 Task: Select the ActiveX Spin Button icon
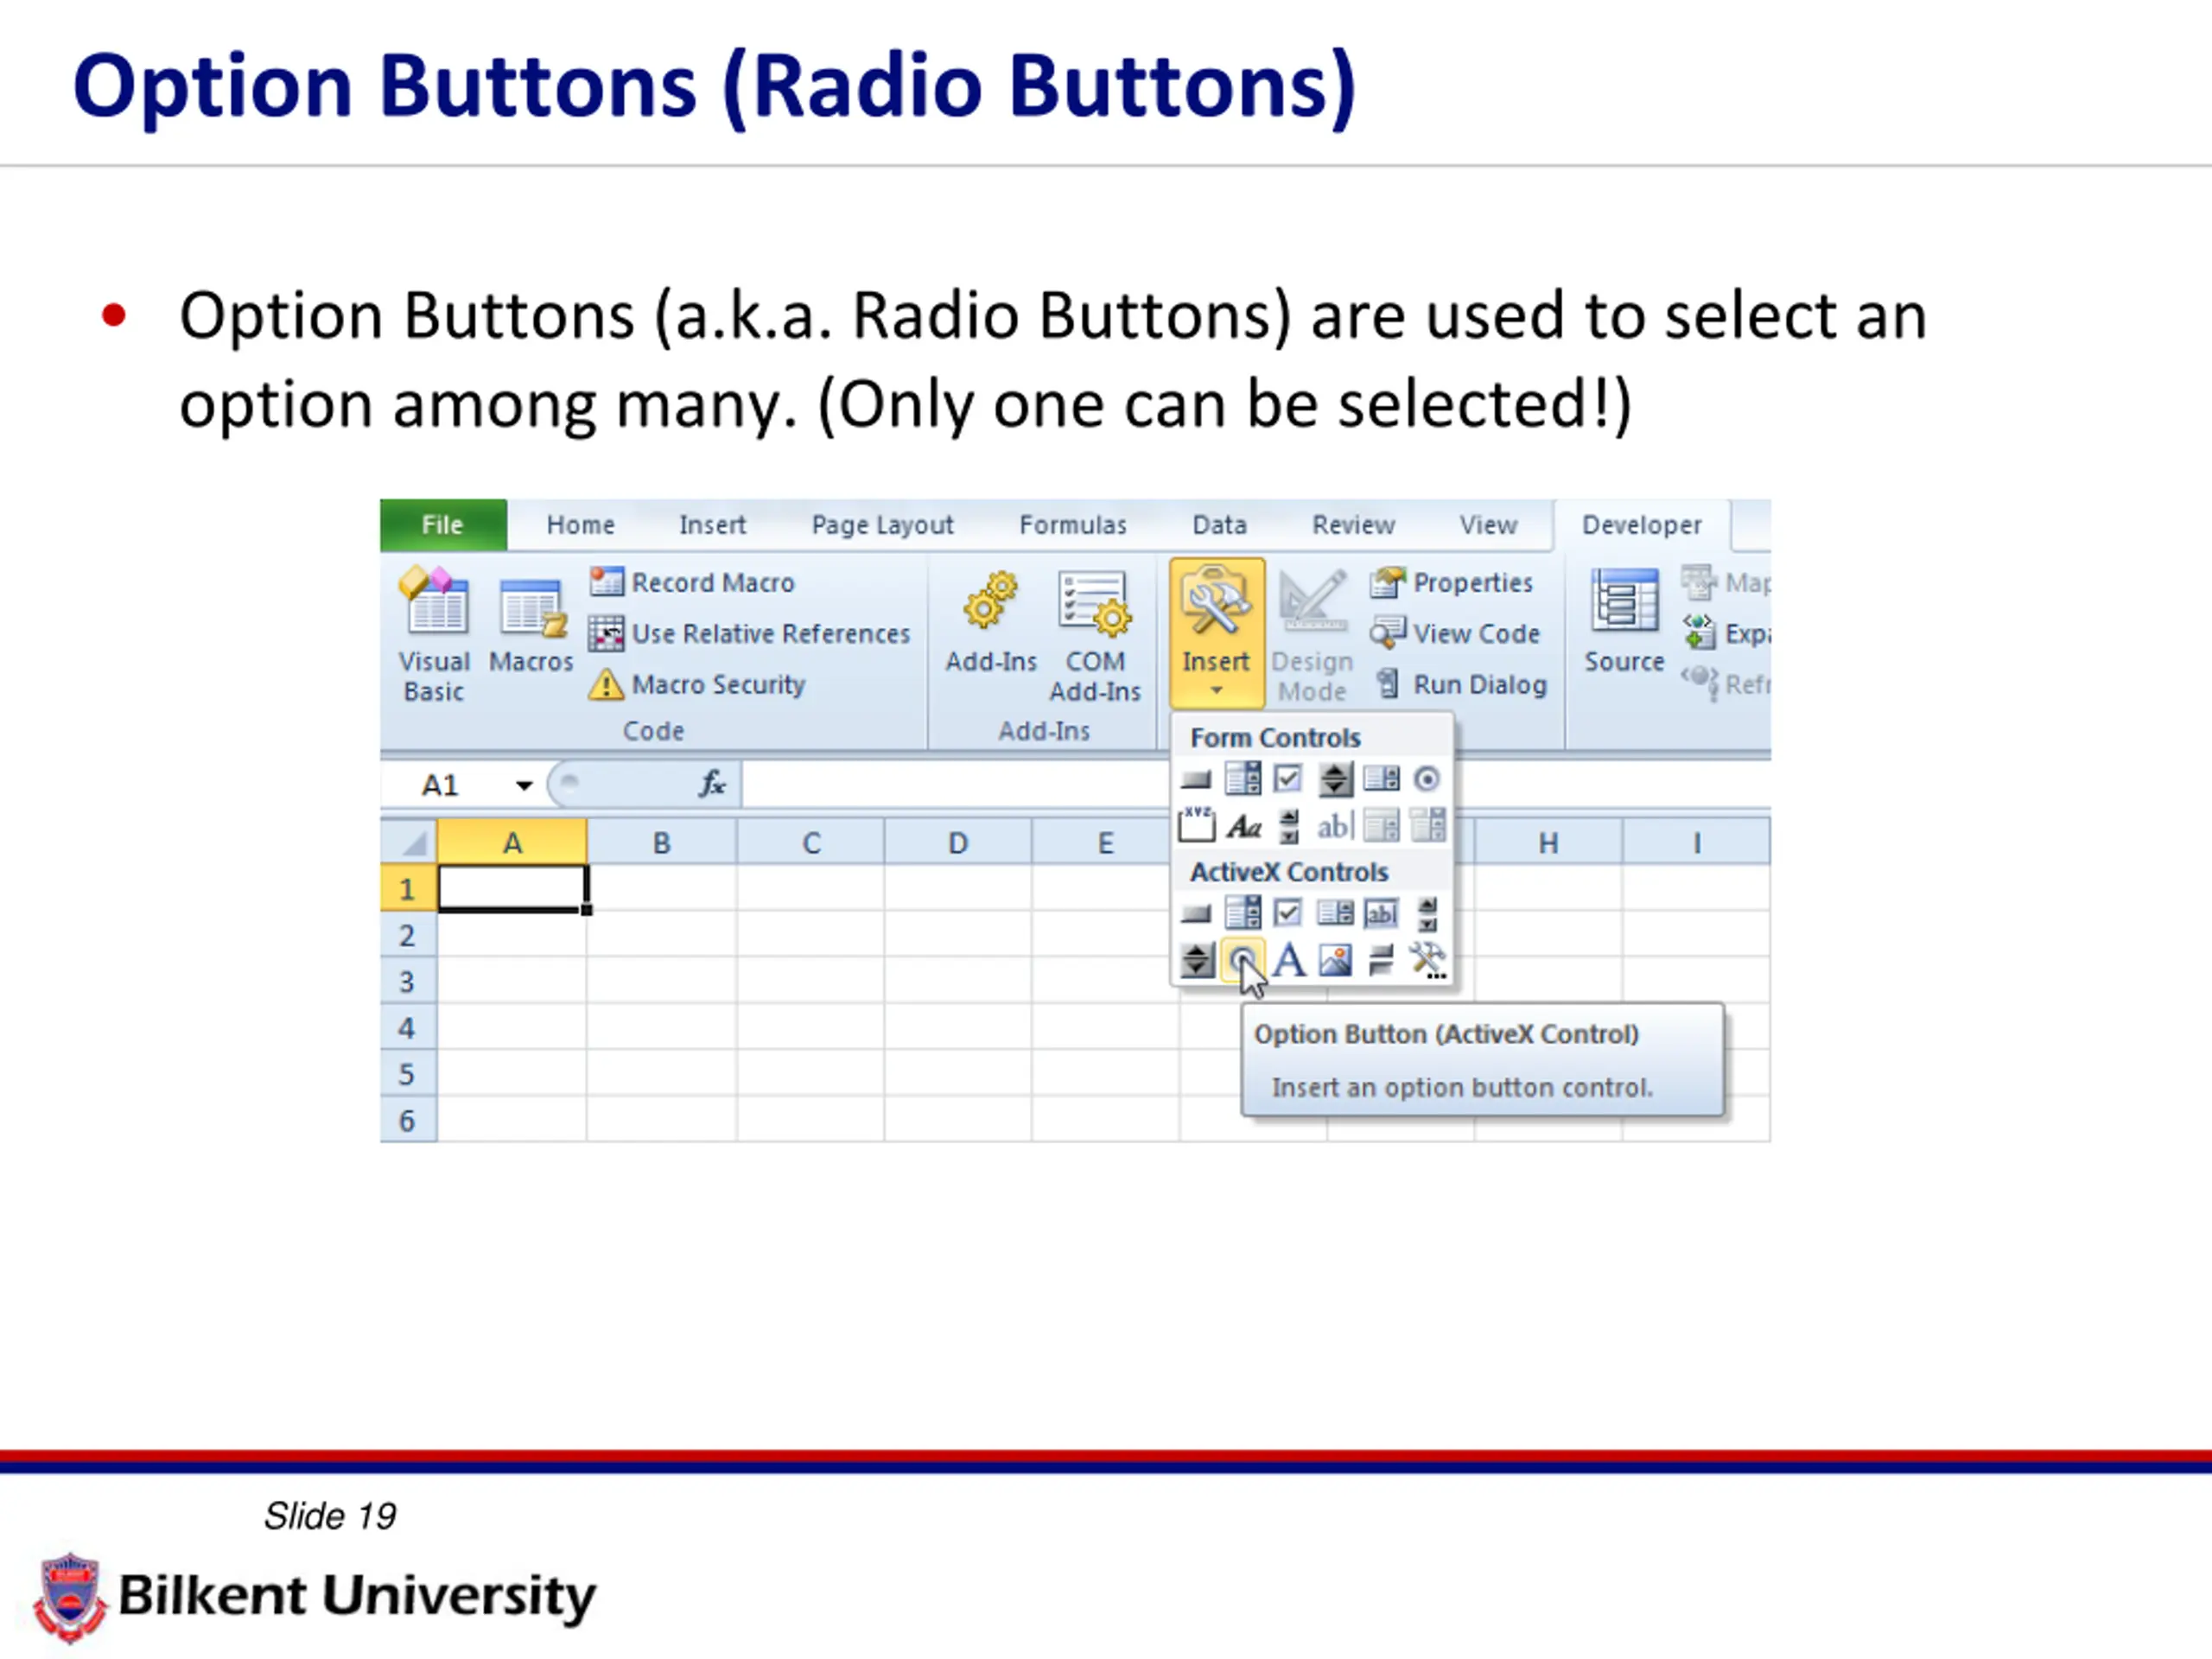pyautogui.click(x=1197, y=960)
